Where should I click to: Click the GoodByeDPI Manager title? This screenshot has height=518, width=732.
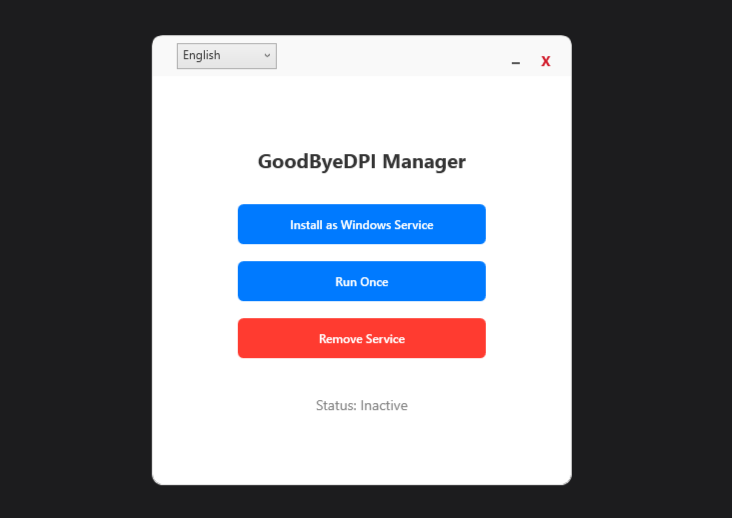click(361, 161)
